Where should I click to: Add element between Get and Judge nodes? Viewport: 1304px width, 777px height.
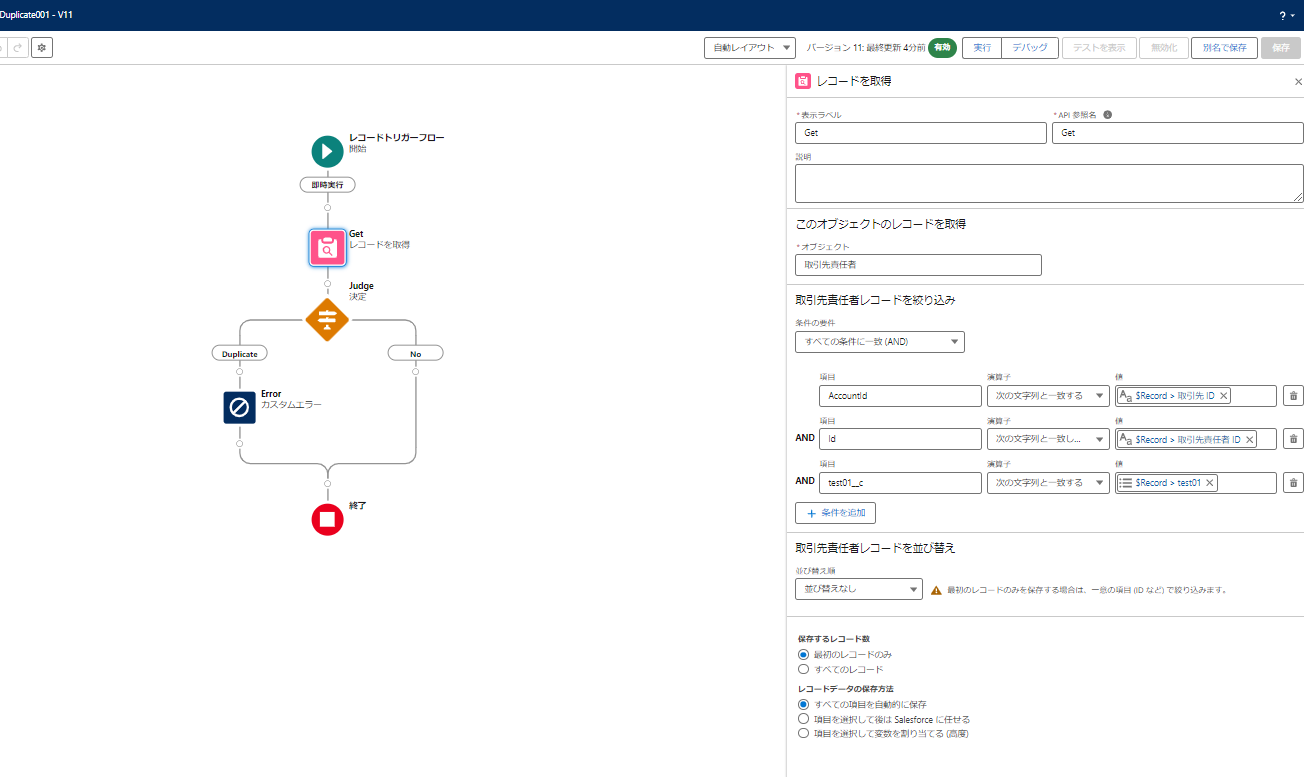[x=327, y=283]
